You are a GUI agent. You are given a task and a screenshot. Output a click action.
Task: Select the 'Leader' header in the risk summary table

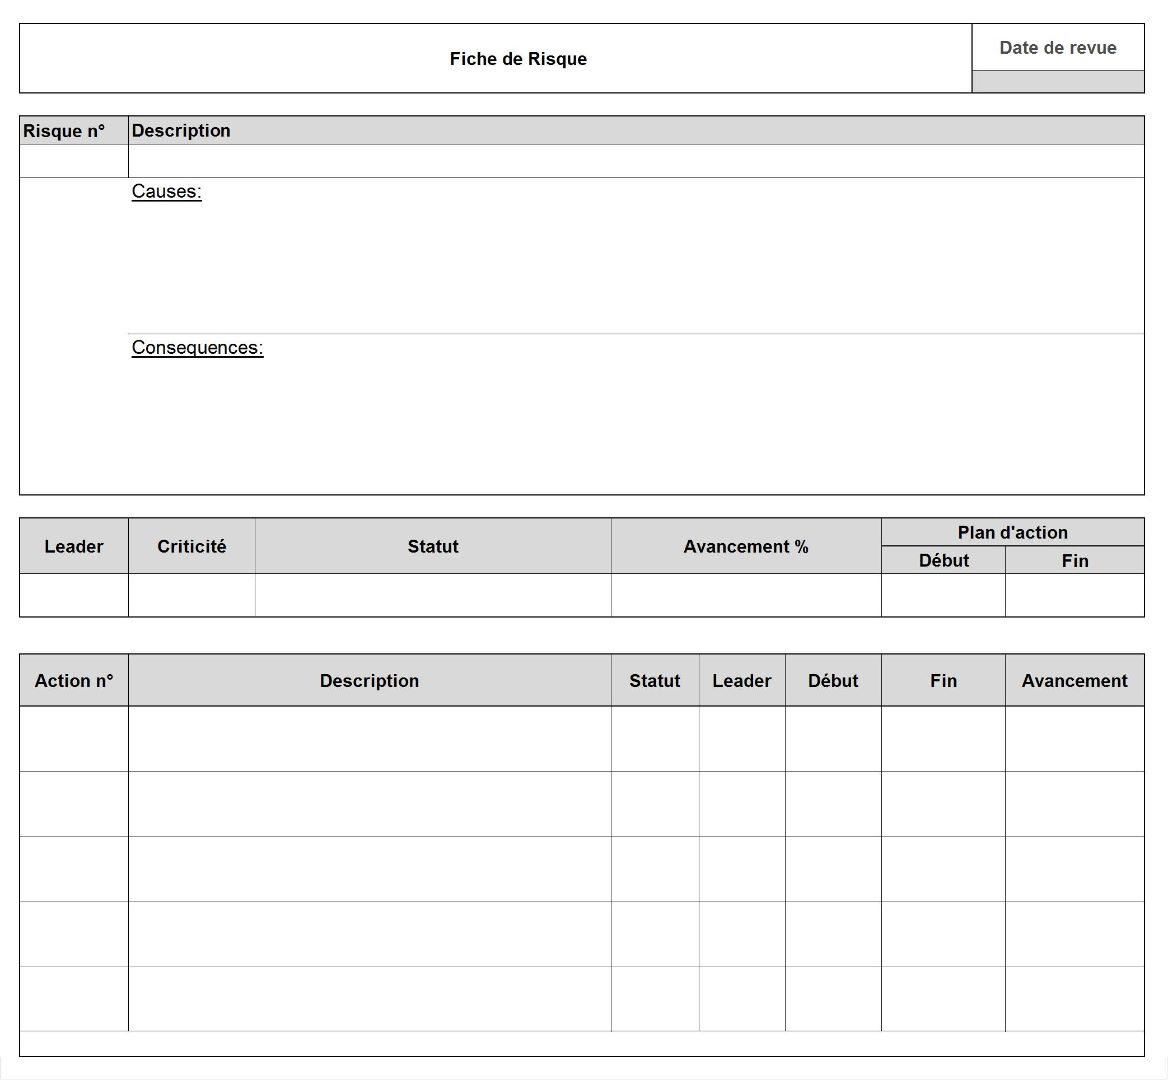(x=74, y=546)
